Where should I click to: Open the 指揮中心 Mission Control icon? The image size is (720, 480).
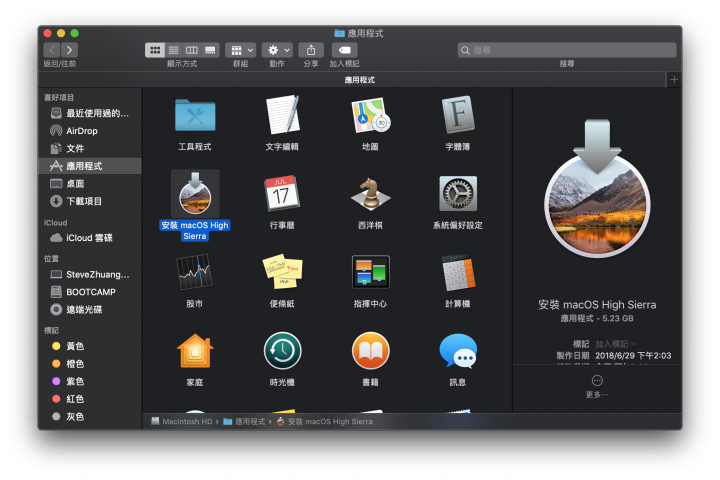coord(371,272)
